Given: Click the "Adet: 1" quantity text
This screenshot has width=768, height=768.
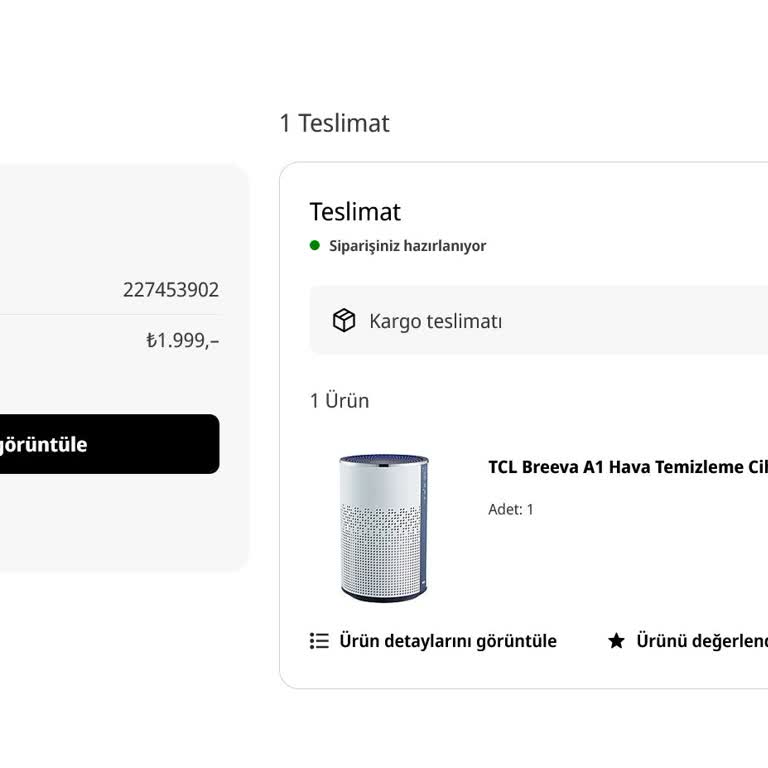Looking at the screenshot, I should 511,509.
